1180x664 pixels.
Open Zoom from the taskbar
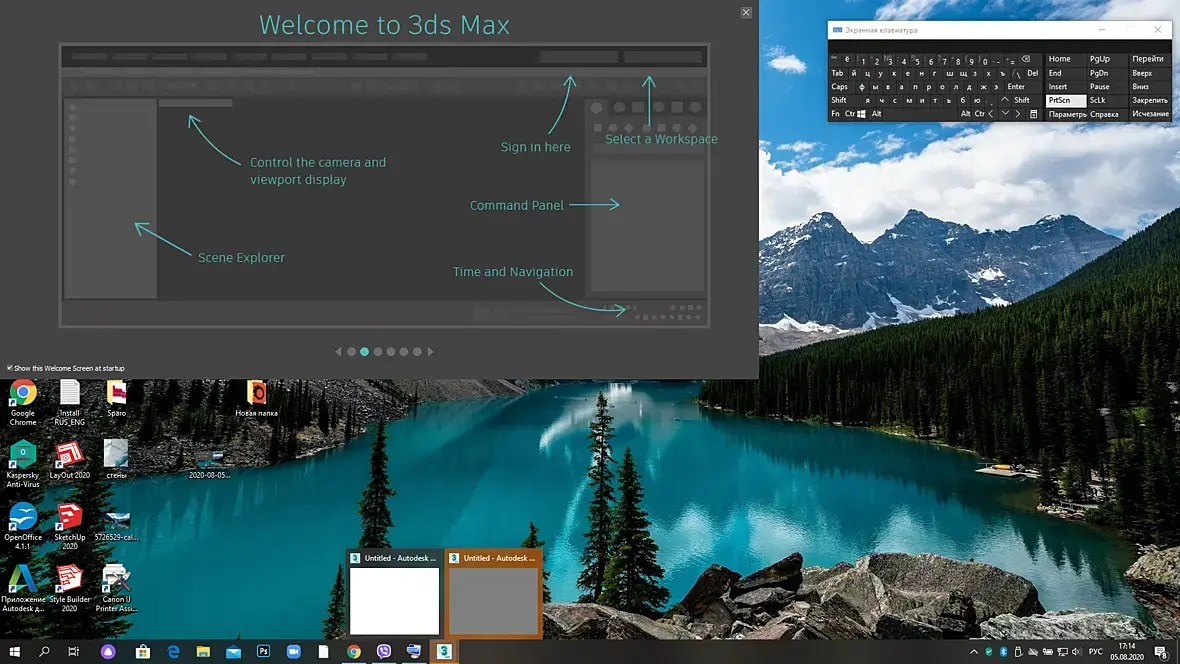tap(293, 651)
